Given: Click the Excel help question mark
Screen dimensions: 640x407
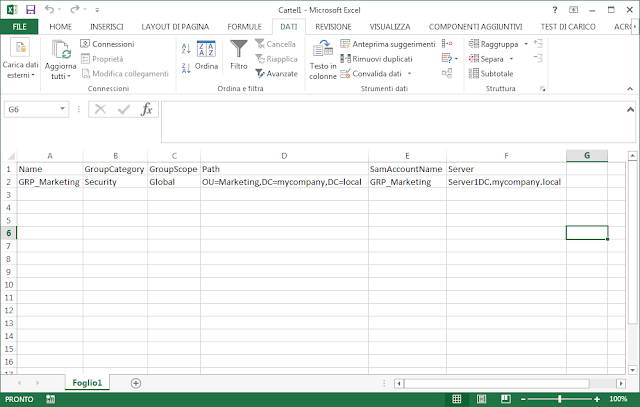Looking at the screenshot, I should point(555,10).
